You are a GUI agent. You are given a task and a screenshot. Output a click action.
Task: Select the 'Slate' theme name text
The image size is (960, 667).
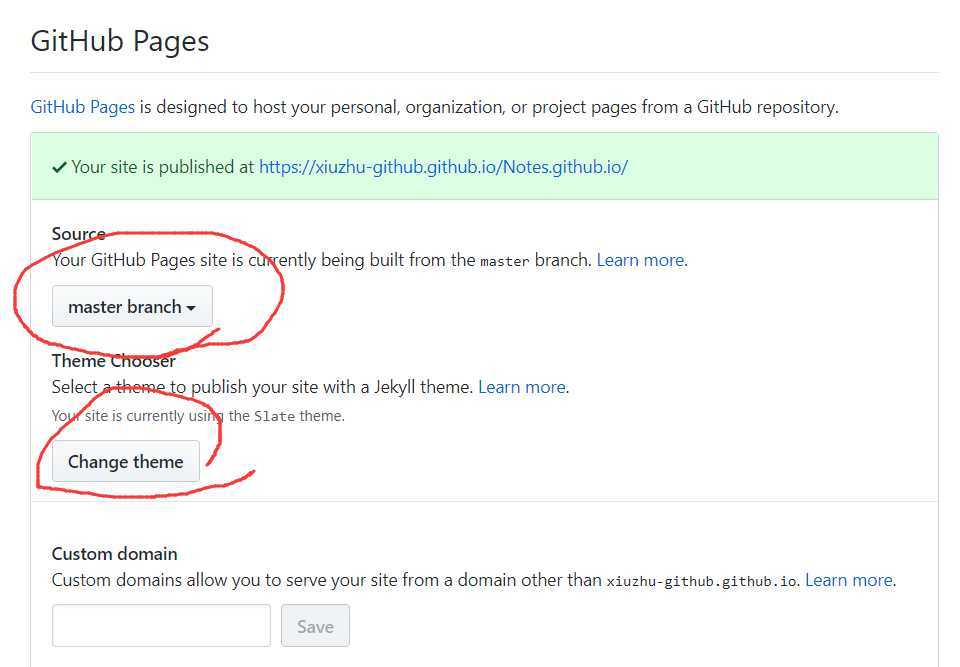pos(274,416)
